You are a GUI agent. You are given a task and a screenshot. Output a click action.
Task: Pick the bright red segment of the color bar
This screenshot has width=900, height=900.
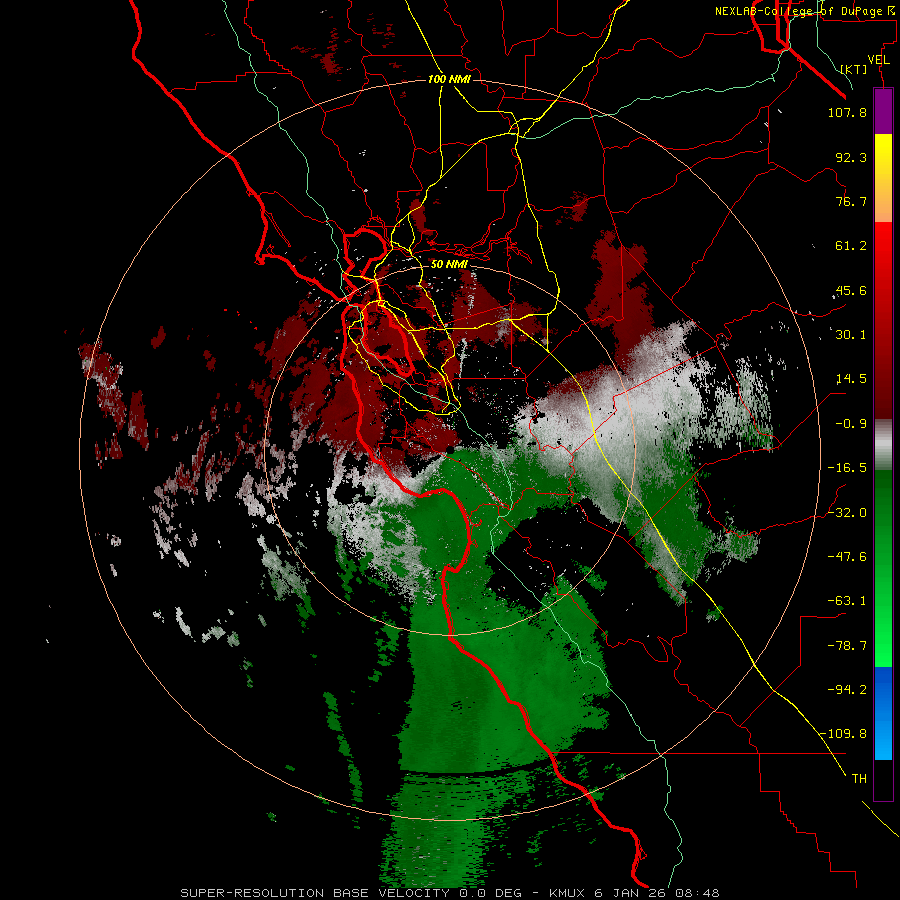[x=883, y=320]
